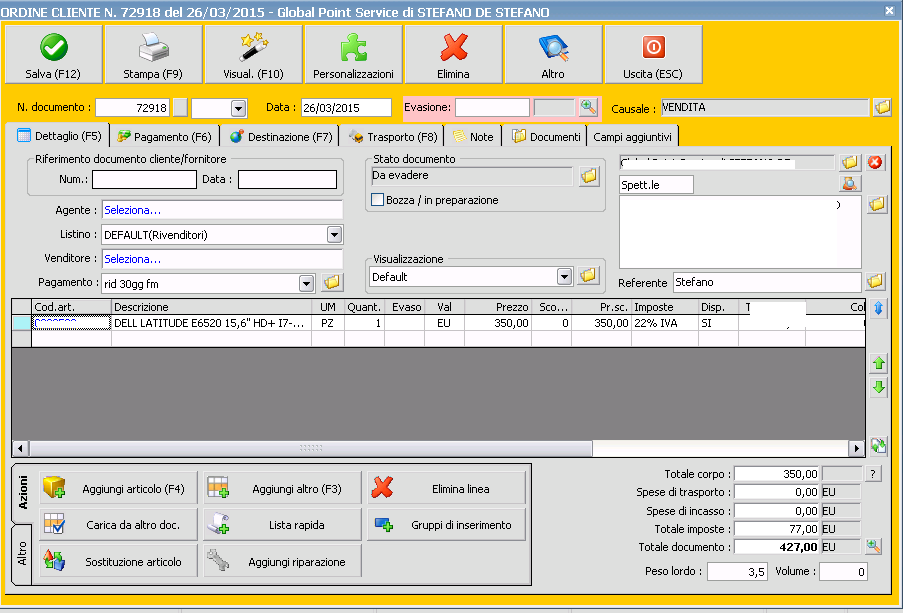Expand the Visualizzazione Default dropdown
The image size is (903, 613).
(564, 277)
